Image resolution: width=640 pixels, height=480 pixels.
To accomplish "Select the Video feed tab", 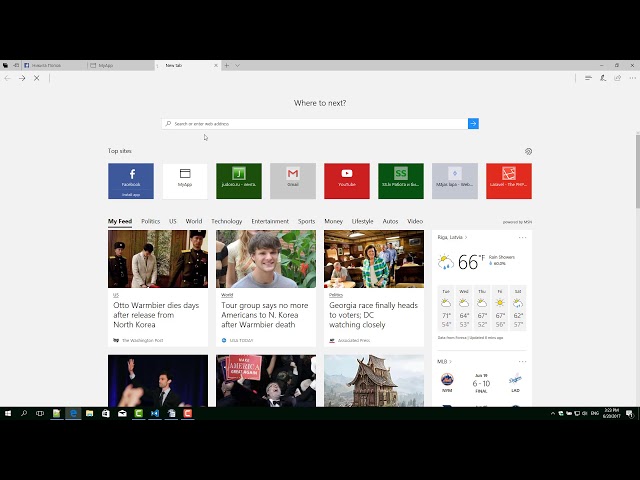I will pyautogui.click(x=415, y=221).
